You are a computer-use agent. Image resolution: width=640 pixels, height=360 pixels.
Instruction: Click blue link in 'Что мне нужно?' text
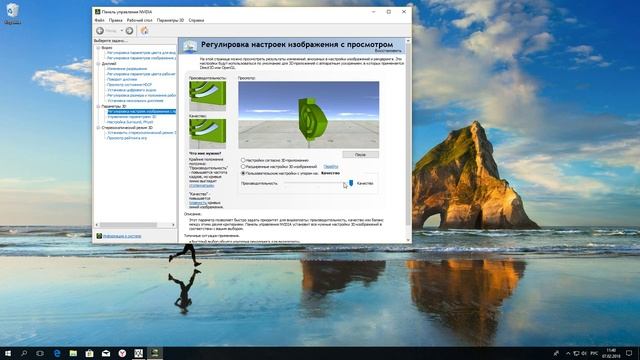tap(202, 186)
